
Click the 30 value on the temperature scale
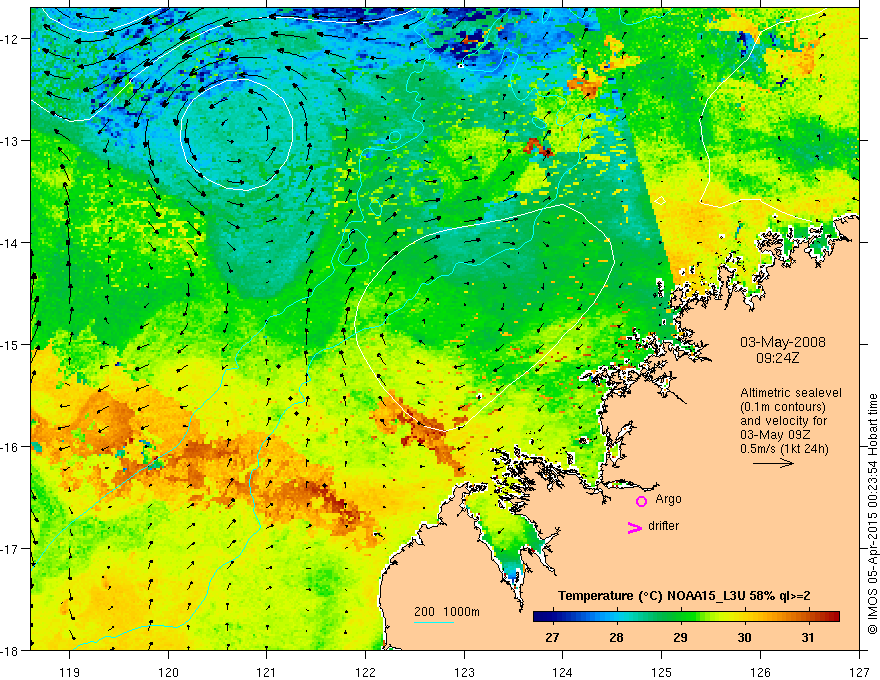pos(744,637)
